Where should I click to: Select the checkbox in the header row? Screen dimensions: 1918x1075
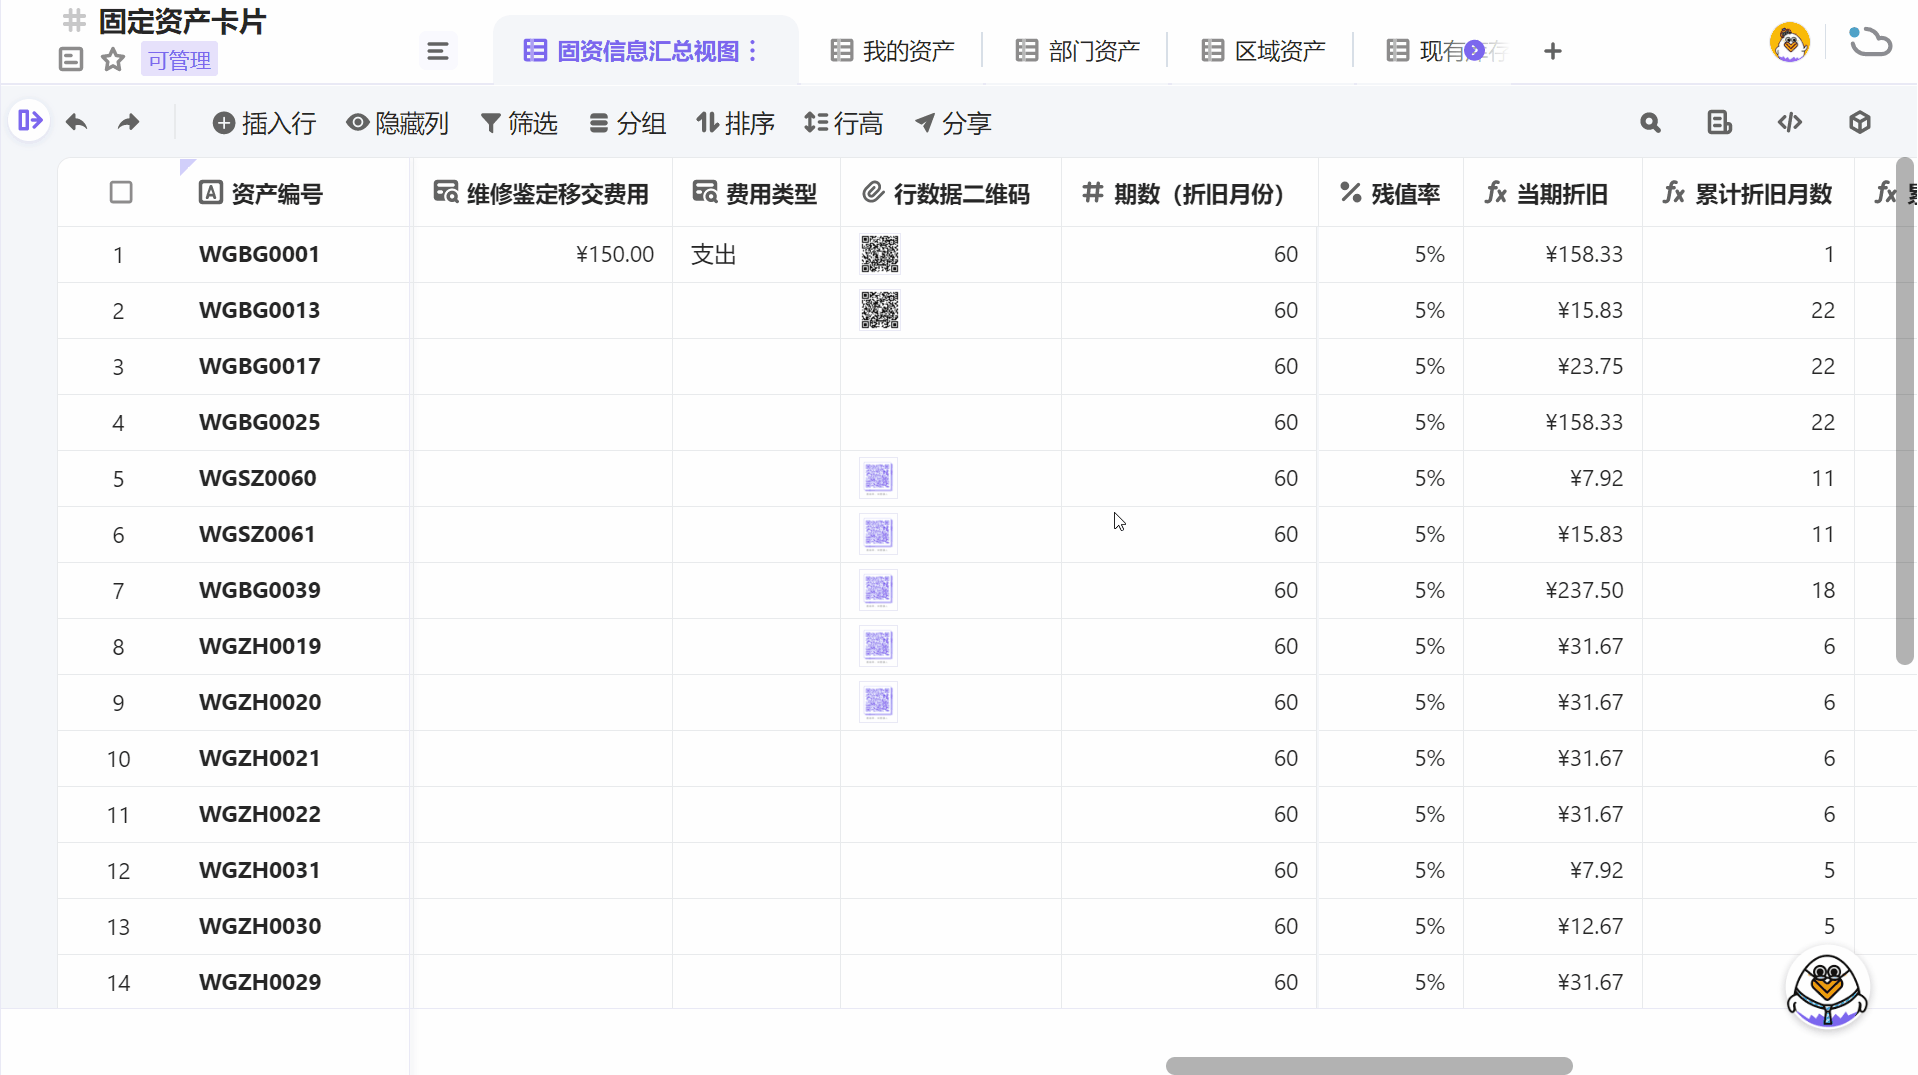tap(121, 192)
